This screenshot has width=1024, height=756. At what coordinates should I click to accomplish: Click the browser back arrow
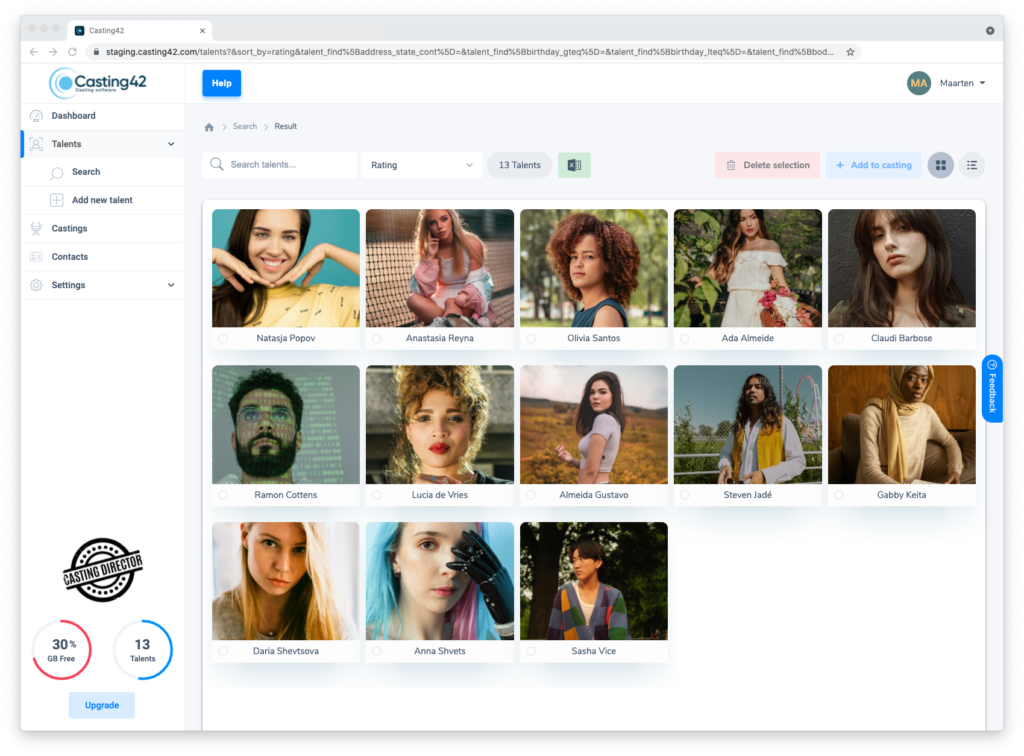pyautogui.click(x=34, y=52)
